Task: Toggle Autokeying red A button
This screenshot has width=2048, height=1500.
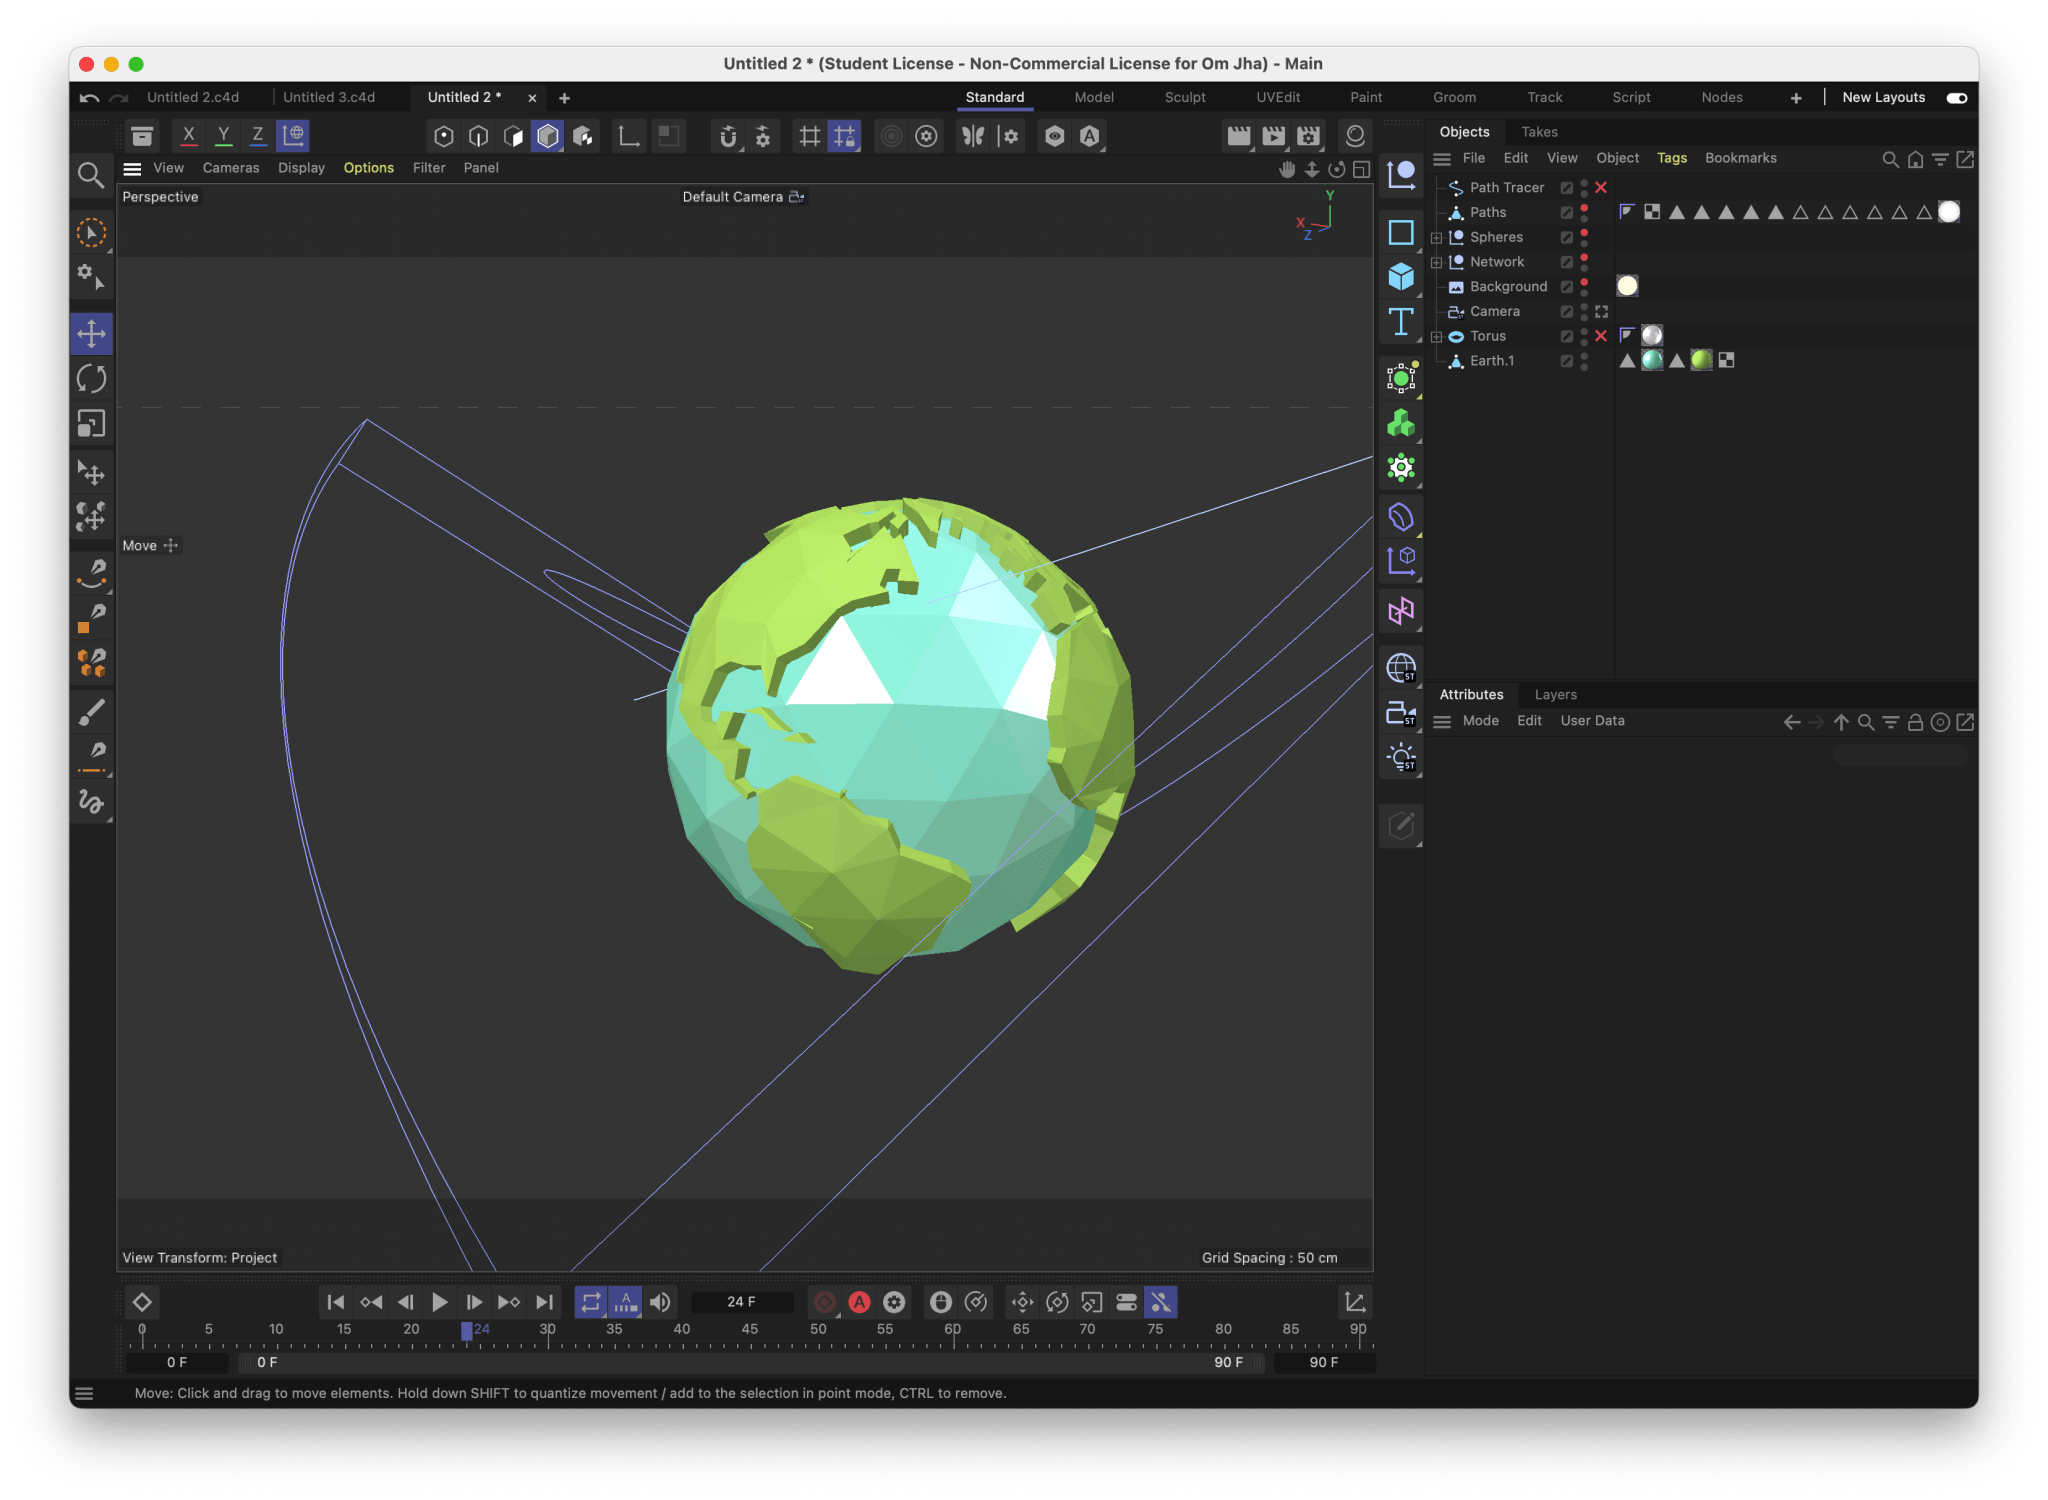Action: [859, 1302]
